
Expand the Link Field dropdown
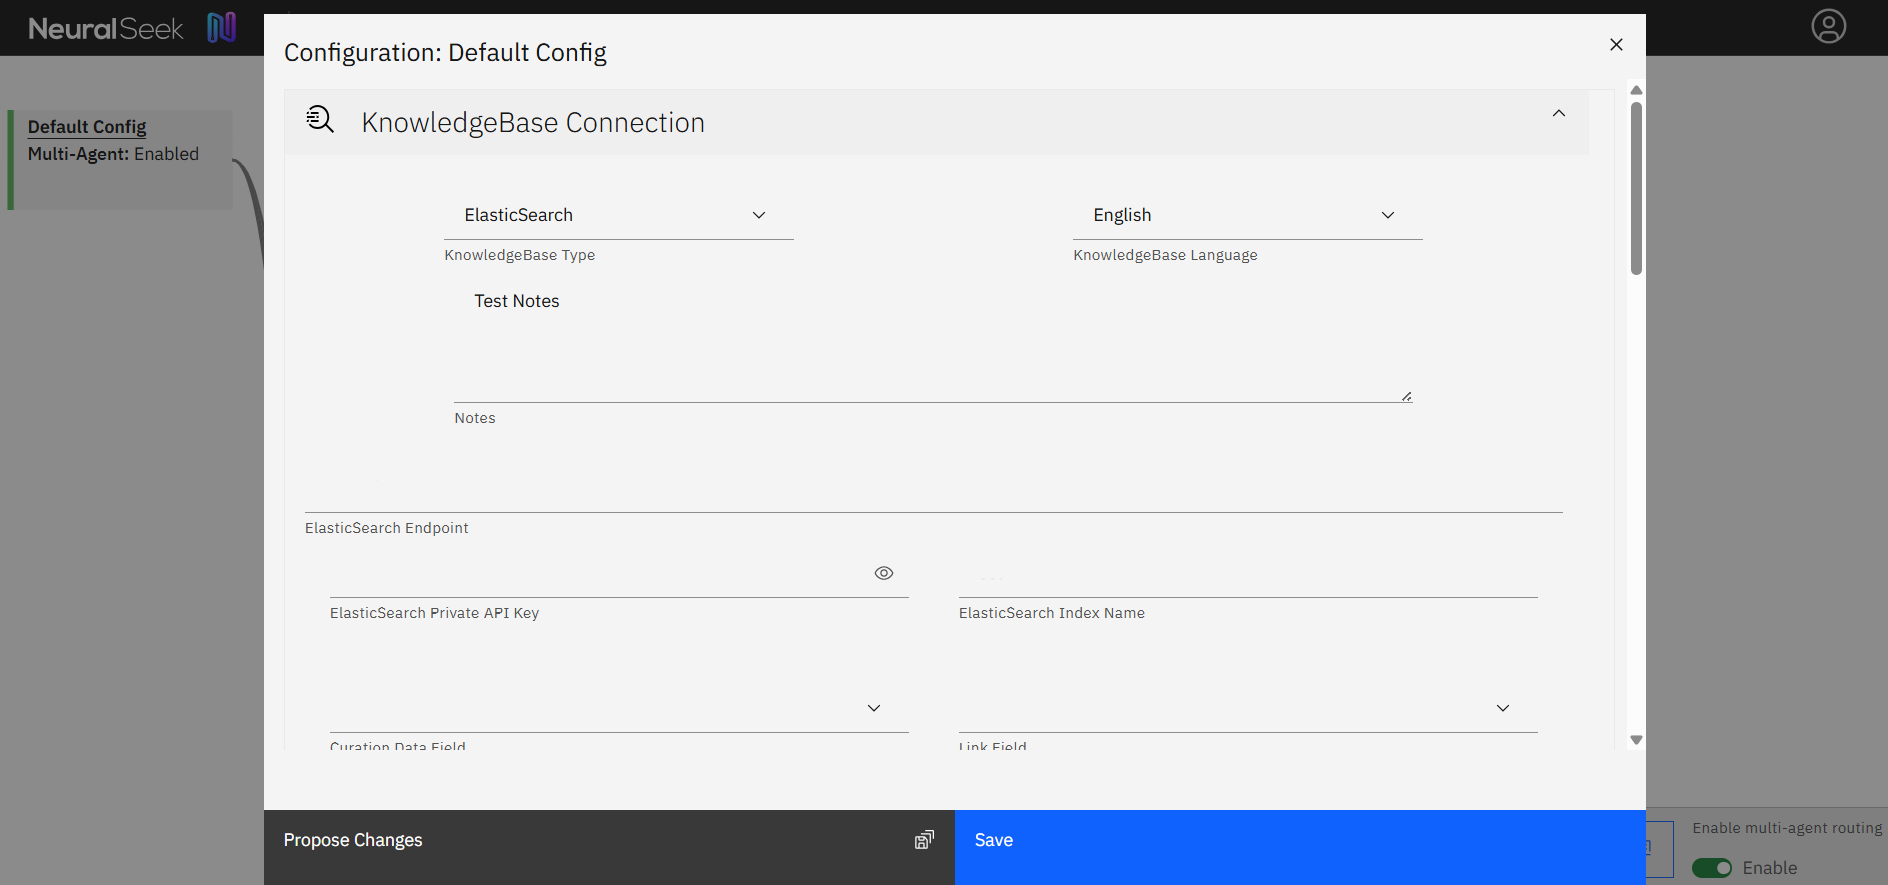1248,708
